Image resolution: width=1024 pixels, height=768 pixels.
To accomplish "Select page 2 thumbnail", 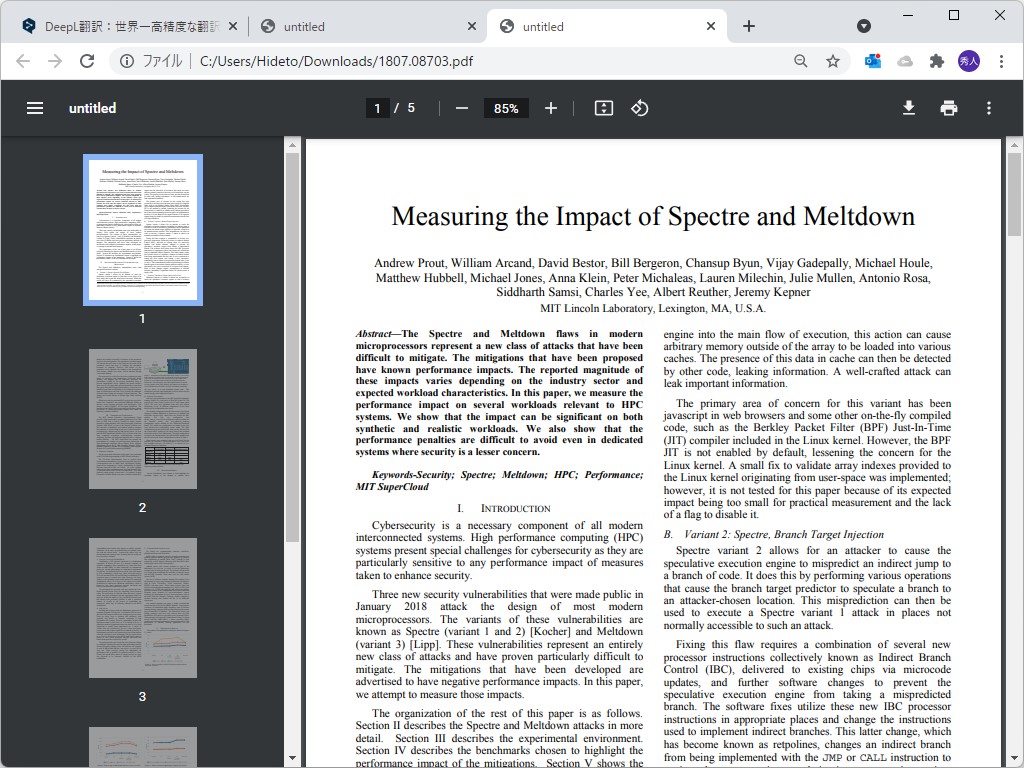I will coord(143,419).
